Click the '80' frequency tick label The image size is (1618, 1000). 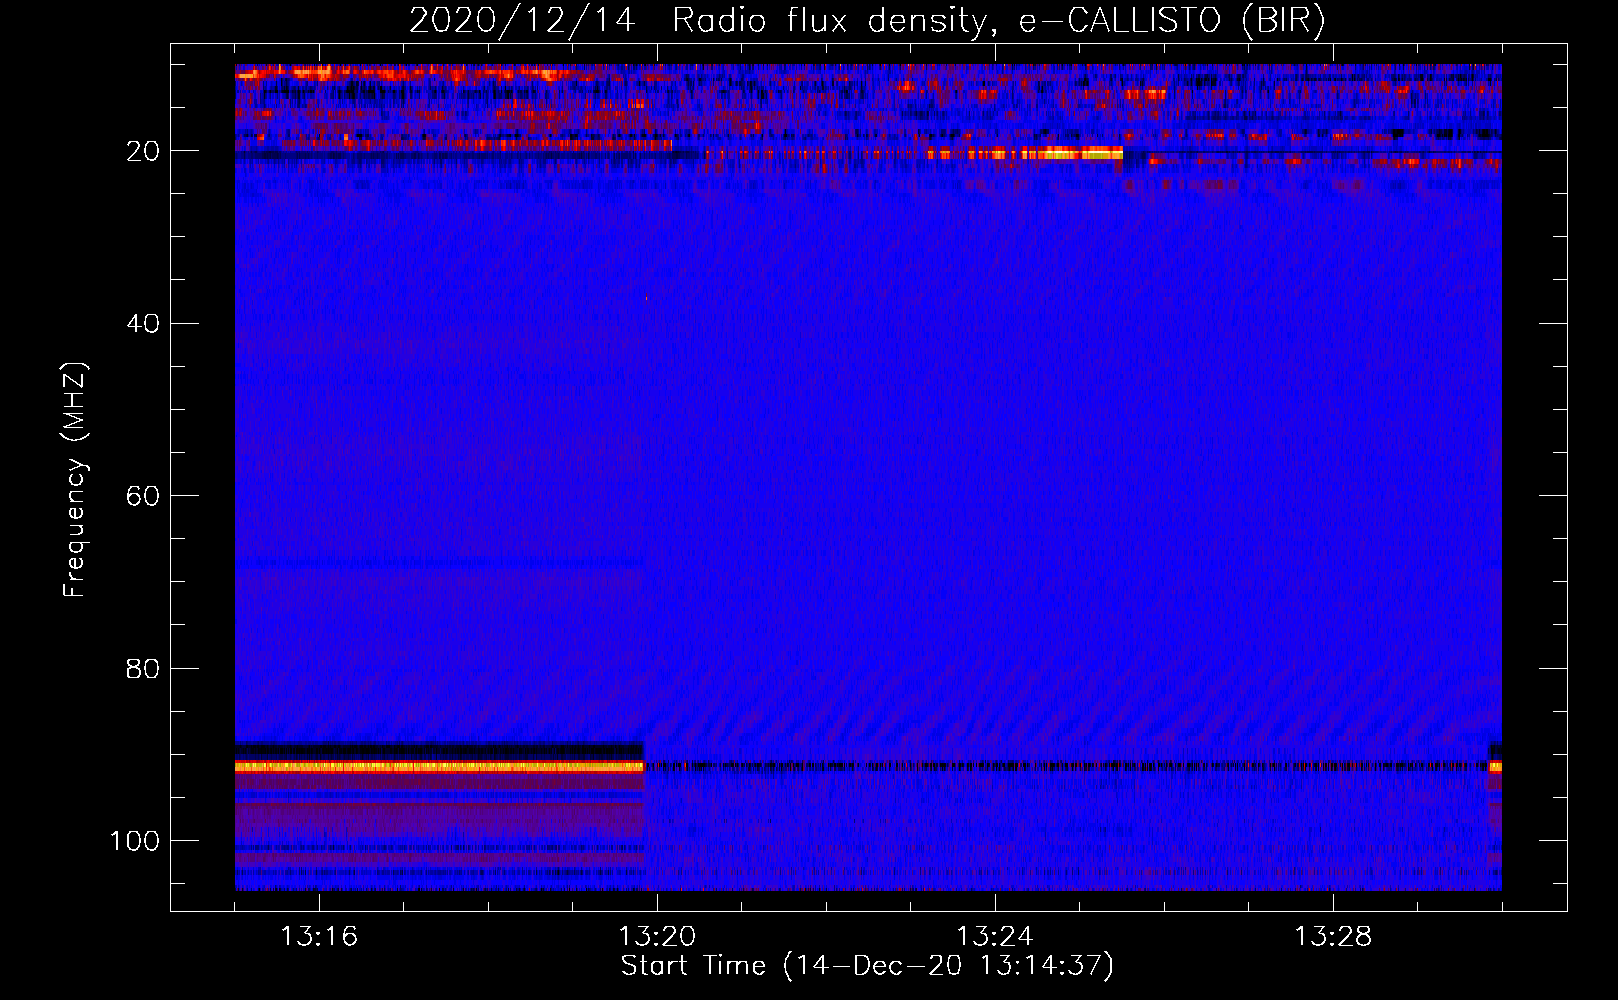click(x=143, y=668)
